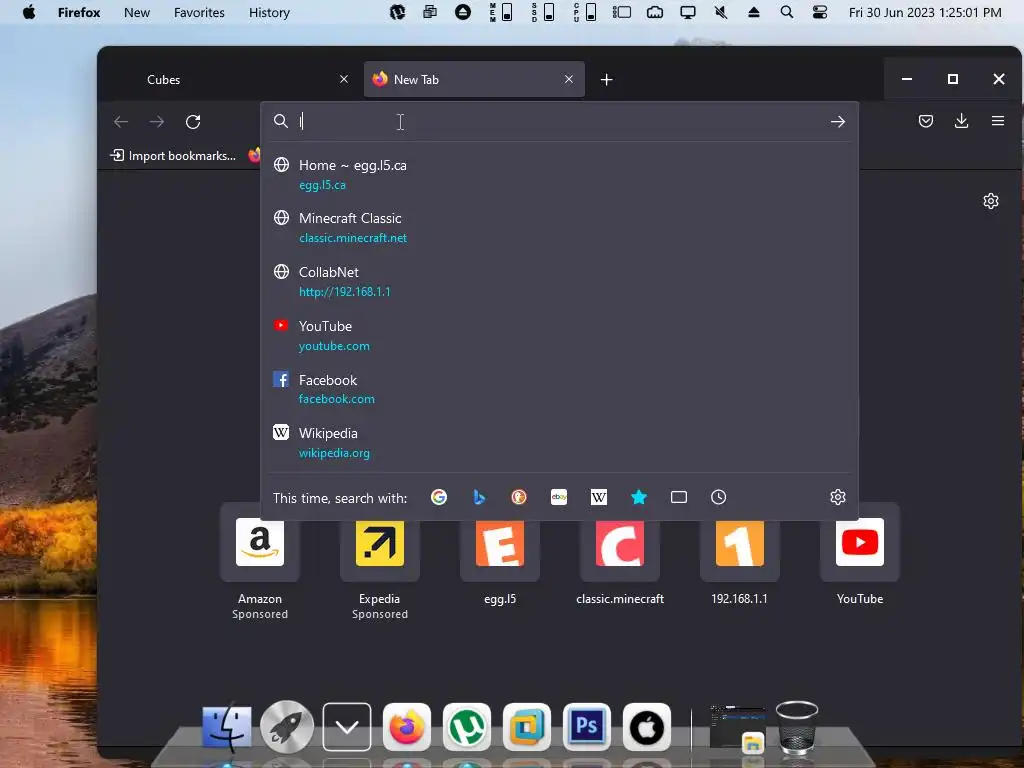Image resolution: width=1024 pixels, height=768 pixels.
Task: Search with Wikipedia this time
Action: [x=599, y=498]
